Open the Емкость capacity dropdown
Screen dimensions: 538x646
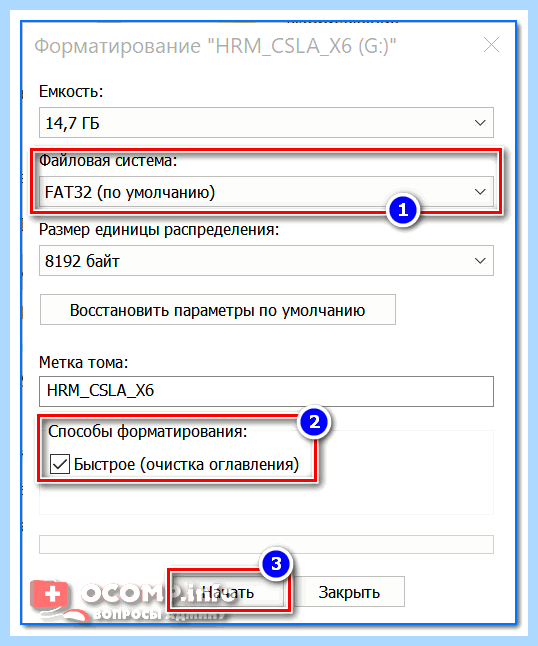tap(266, 123)
